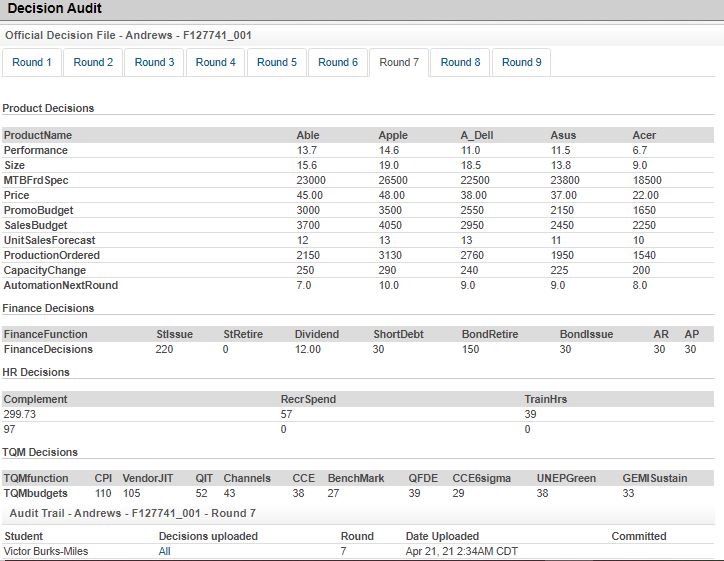
Task: Click the Able product column header
Action: tap(308, 135)
